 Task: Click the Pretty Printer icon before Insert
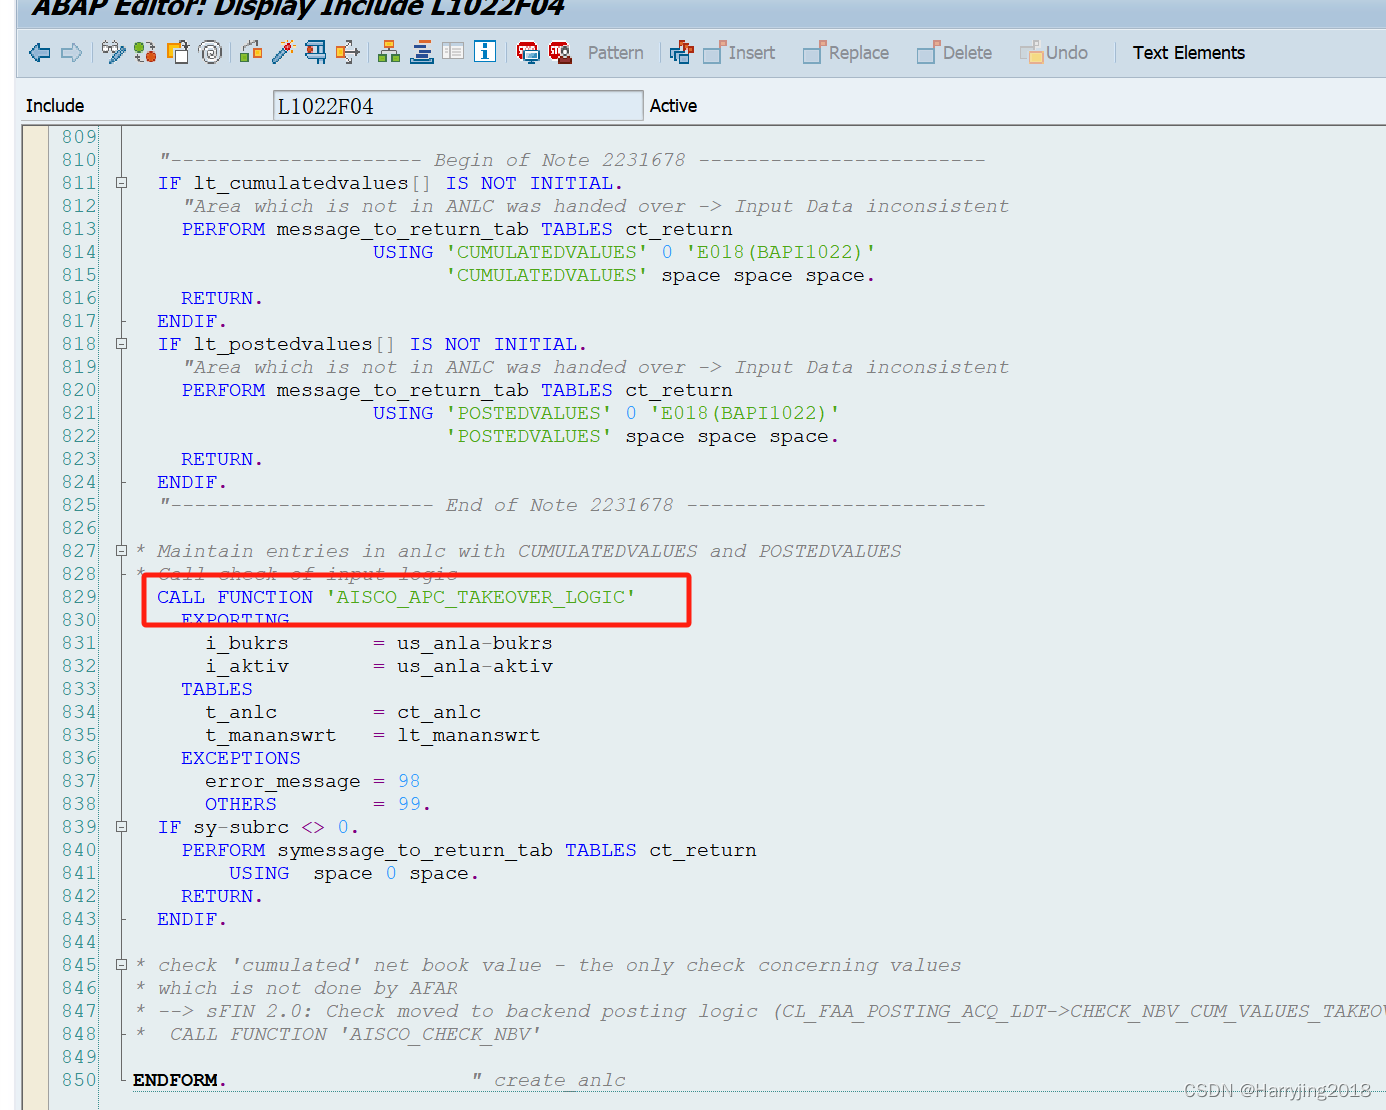pos(681,53)
